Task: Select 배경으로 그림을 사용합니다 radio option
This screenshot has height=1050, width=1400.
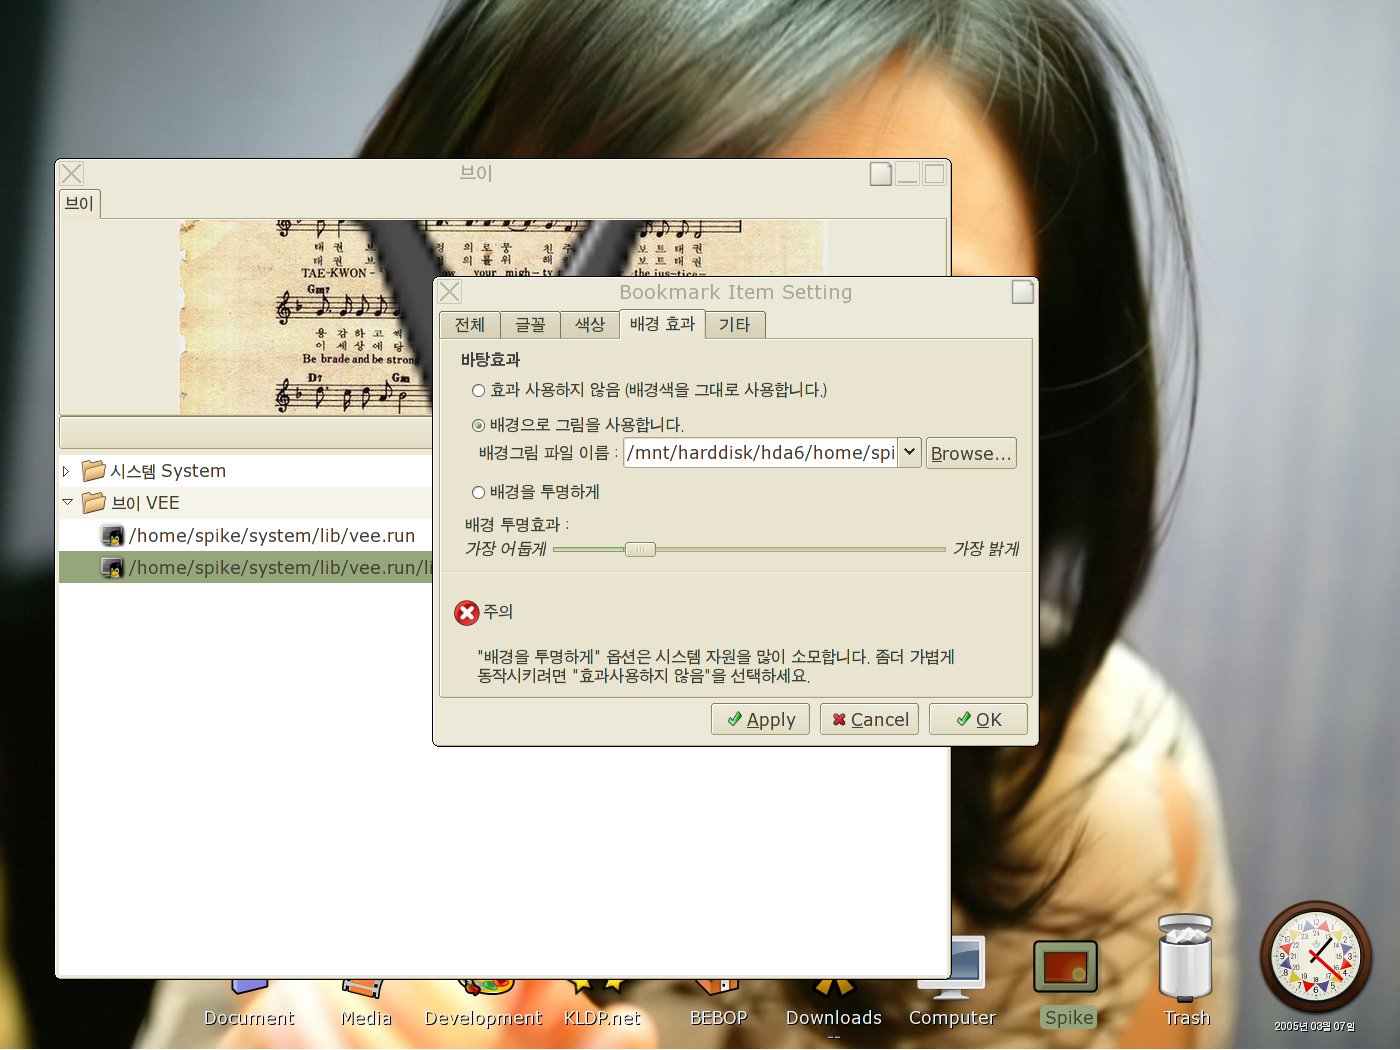Action: point(479,426)
